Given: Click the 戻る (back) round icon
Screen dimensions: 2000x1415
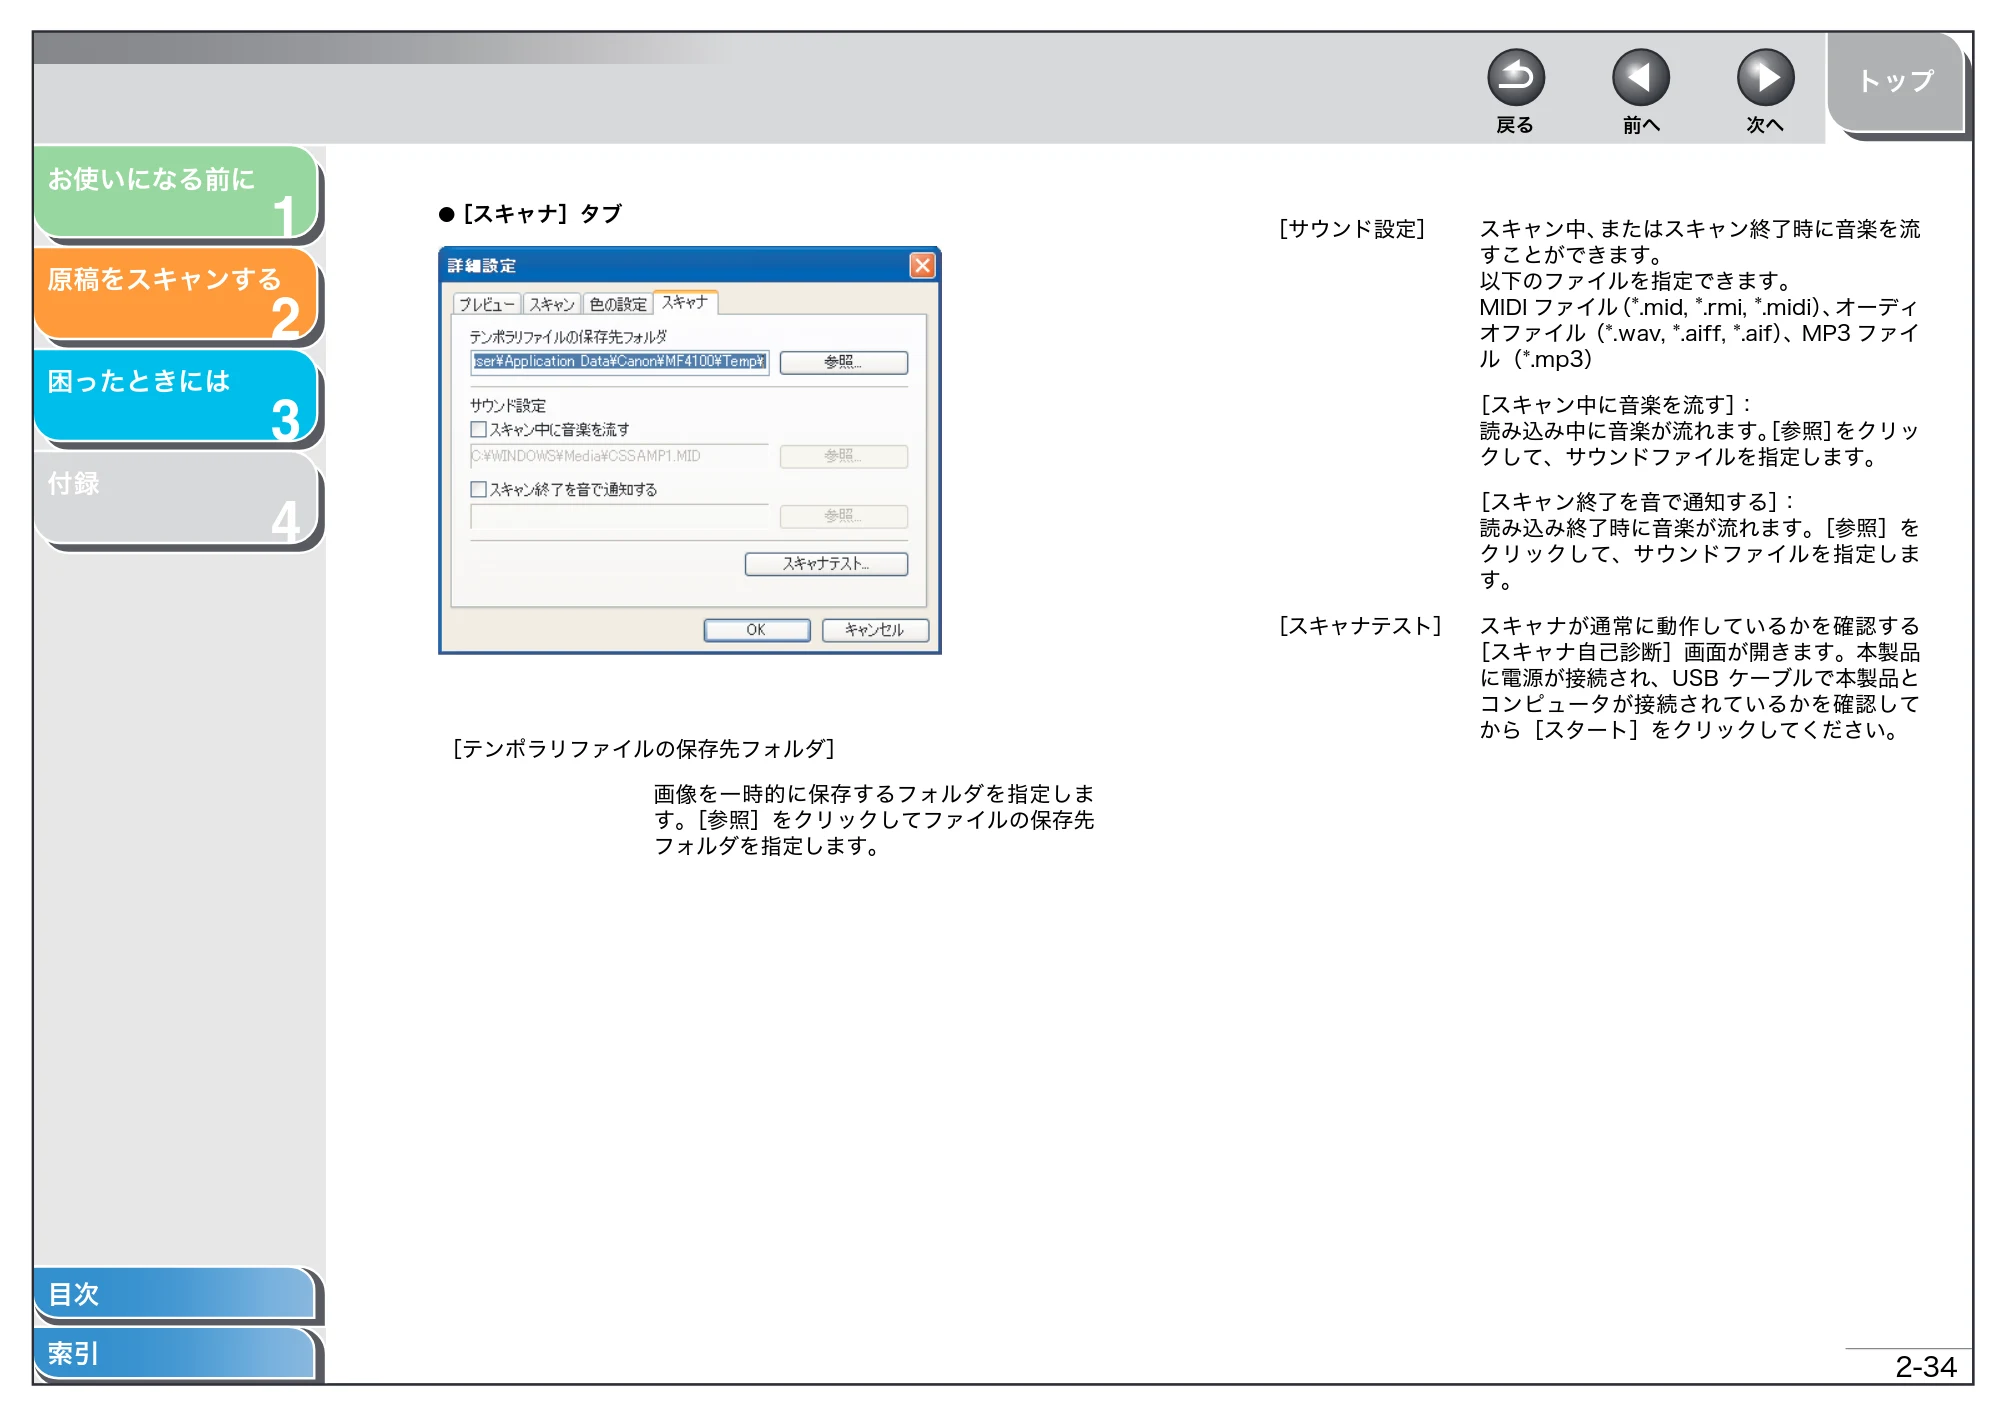Looking at the screenshot, I should [x=1515, y=77].
